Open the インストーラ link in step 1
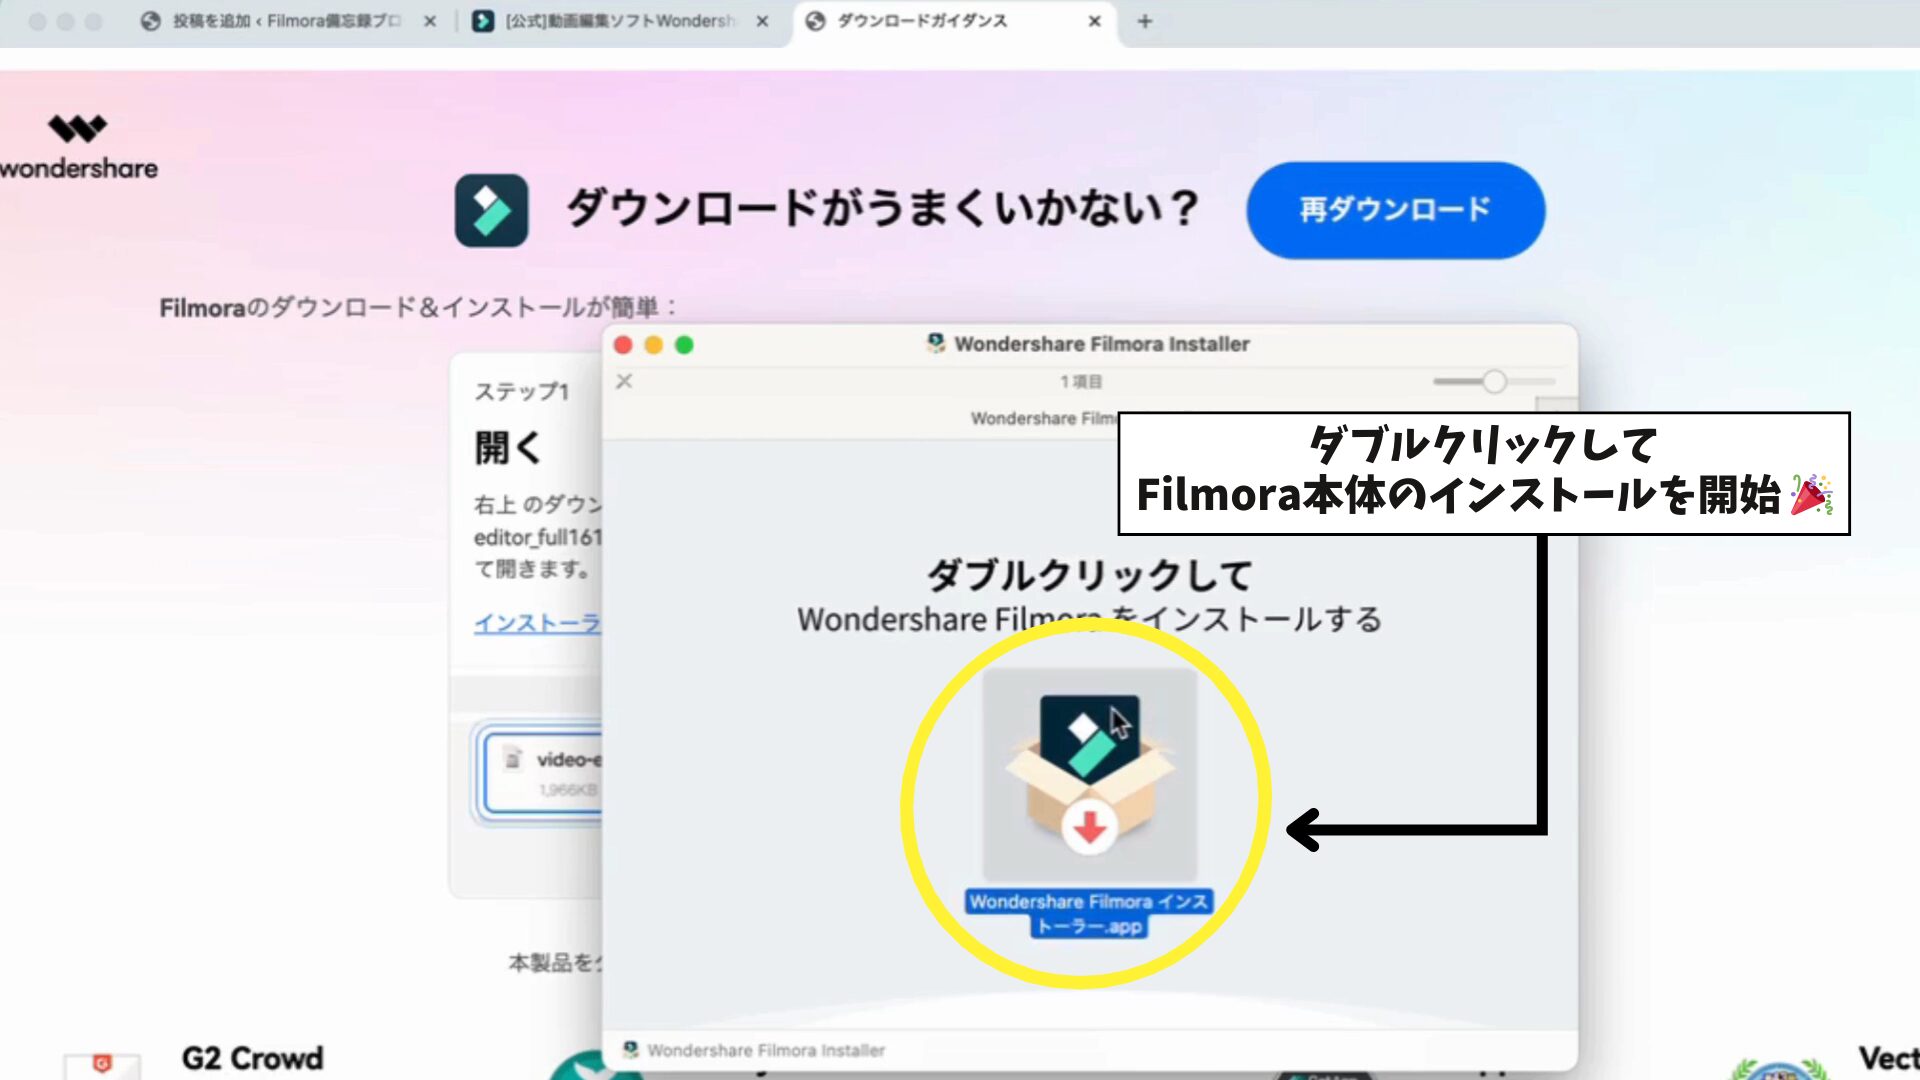The height and width of the screenshot is (1080, 1920). (x=537, y=623)
